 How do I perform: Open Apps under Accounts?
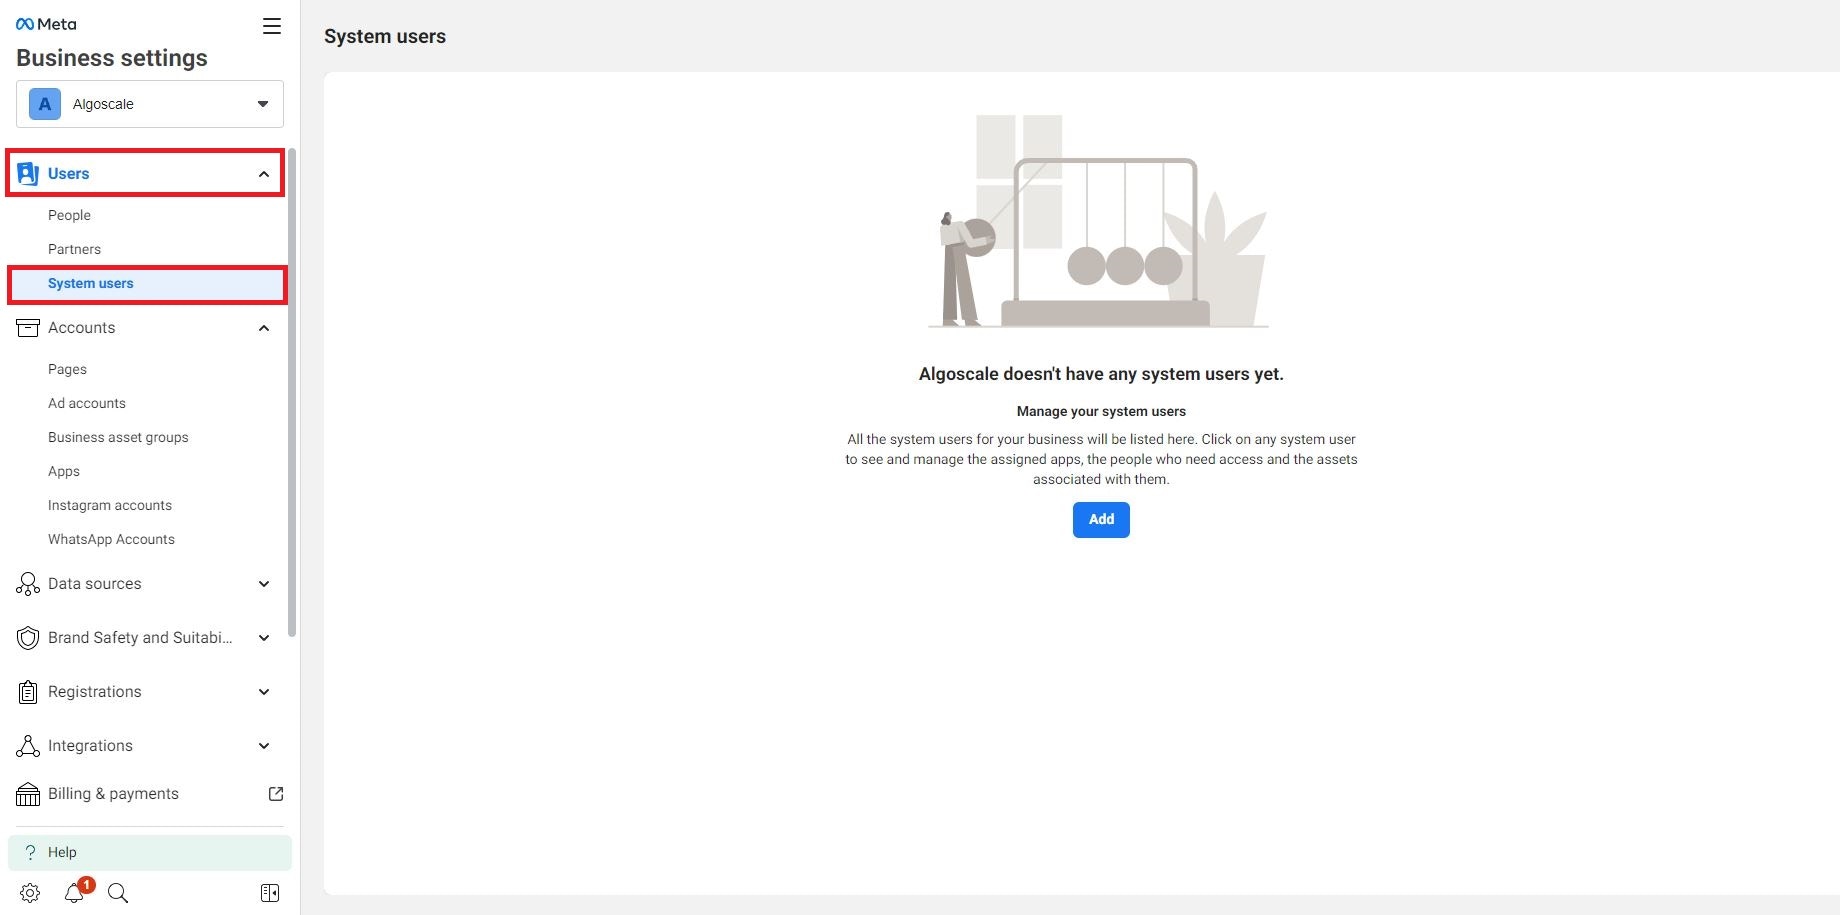click(64, 471)
